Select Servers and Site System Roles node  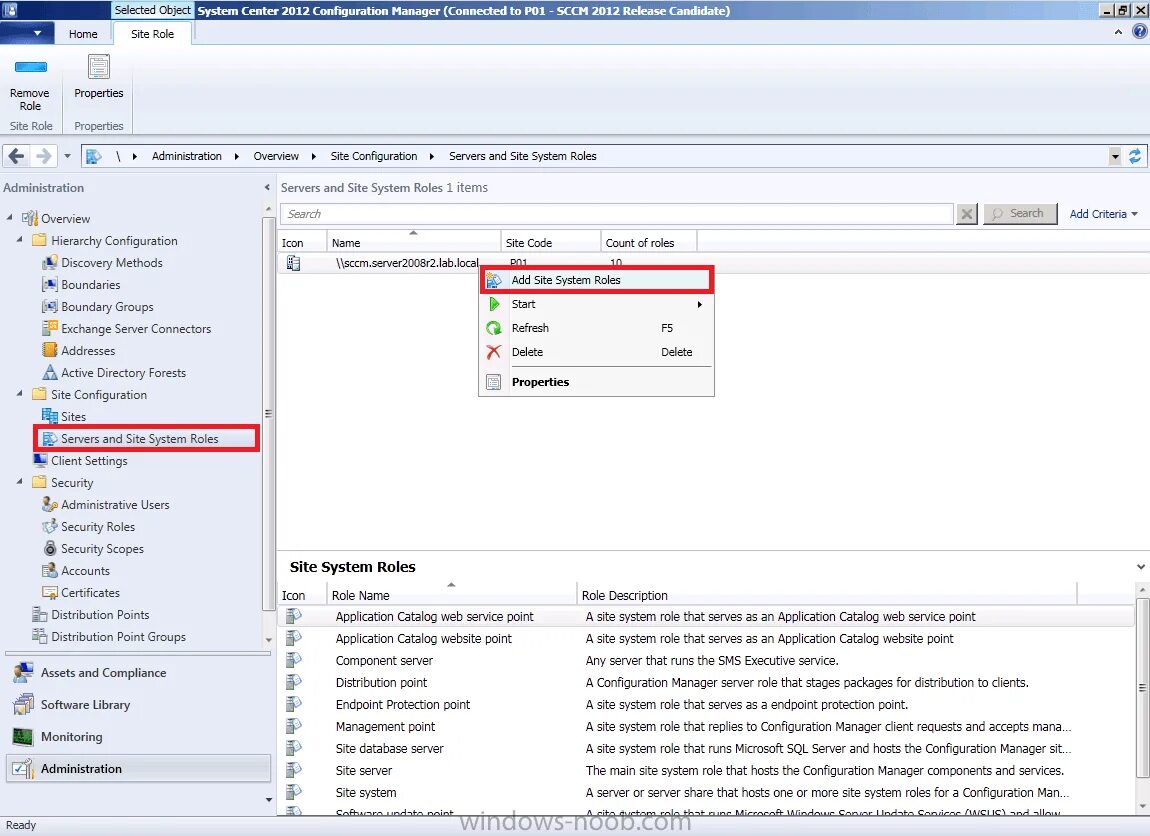point(147,439)
